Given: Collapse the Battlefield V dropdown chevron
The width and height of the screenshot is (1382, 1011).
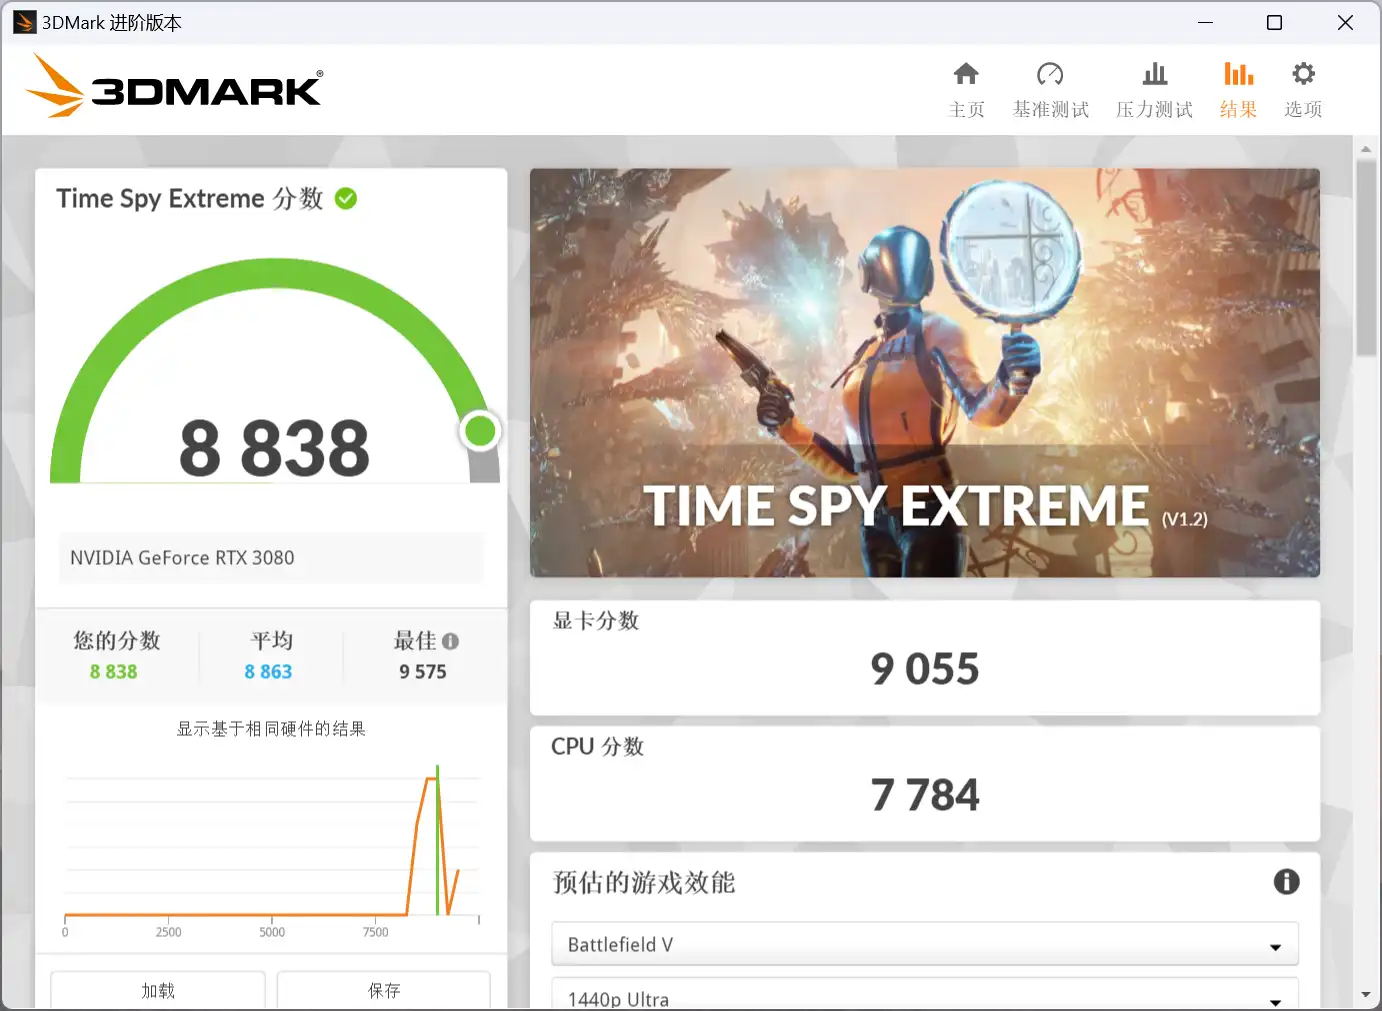Looking at the screenshot, I should pos(1274,944).
